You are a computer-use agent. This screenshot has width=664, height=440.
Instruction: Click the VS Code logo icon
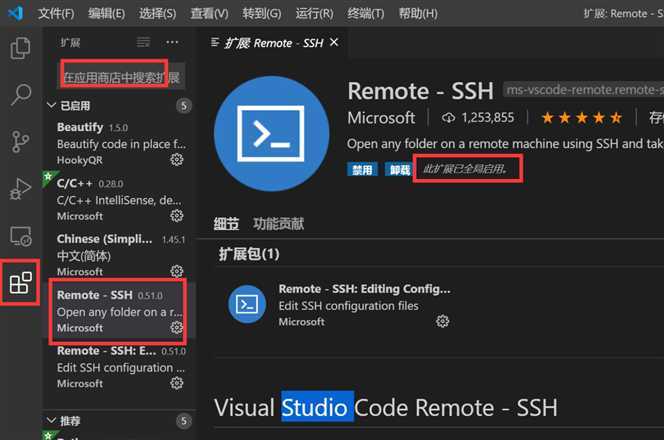point(16,13)
